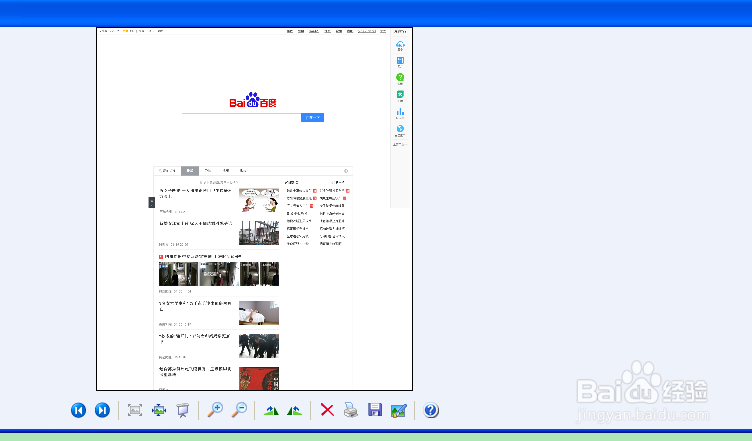This screenshot has width=752, height=441.
Task: Save a copy using the floppy disk icon
Action: pyautogui.click(x=375, y=410)
